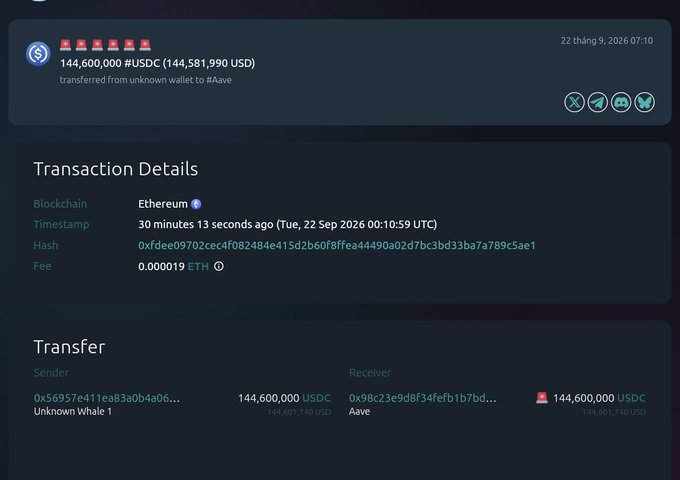This screenshot has height=480, width=680.
Task: Click the fee info circle icon
Action: click(219, 266)
